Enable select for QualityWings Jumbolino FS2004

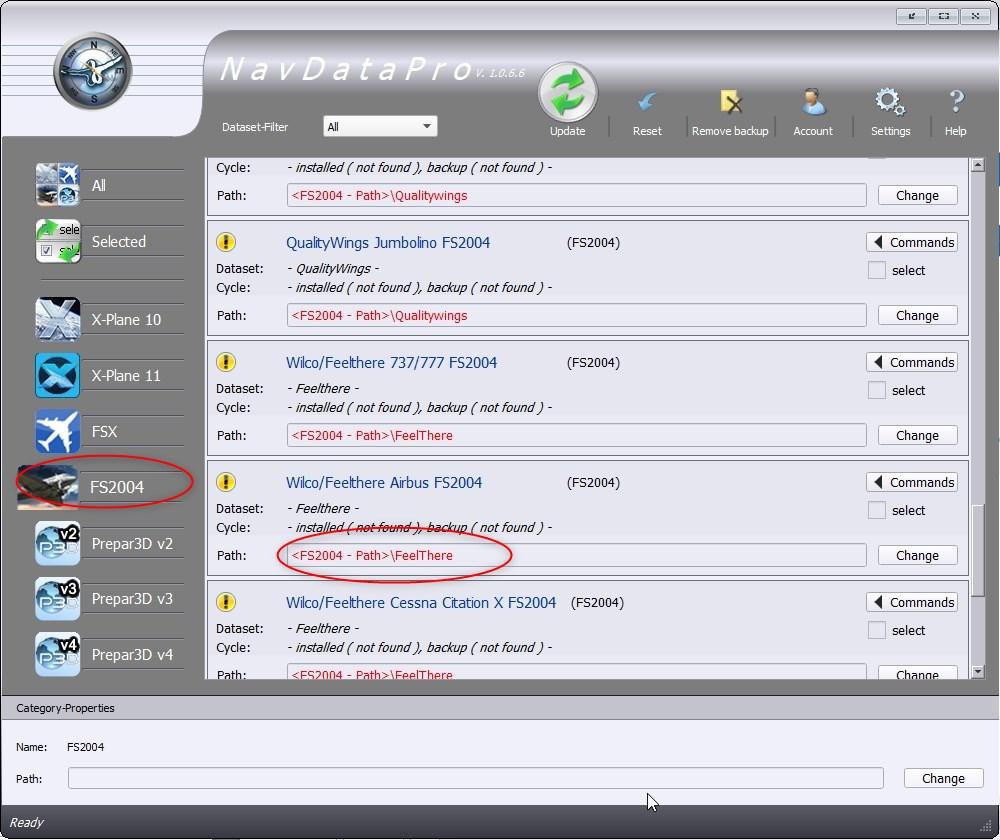point(877,270)
